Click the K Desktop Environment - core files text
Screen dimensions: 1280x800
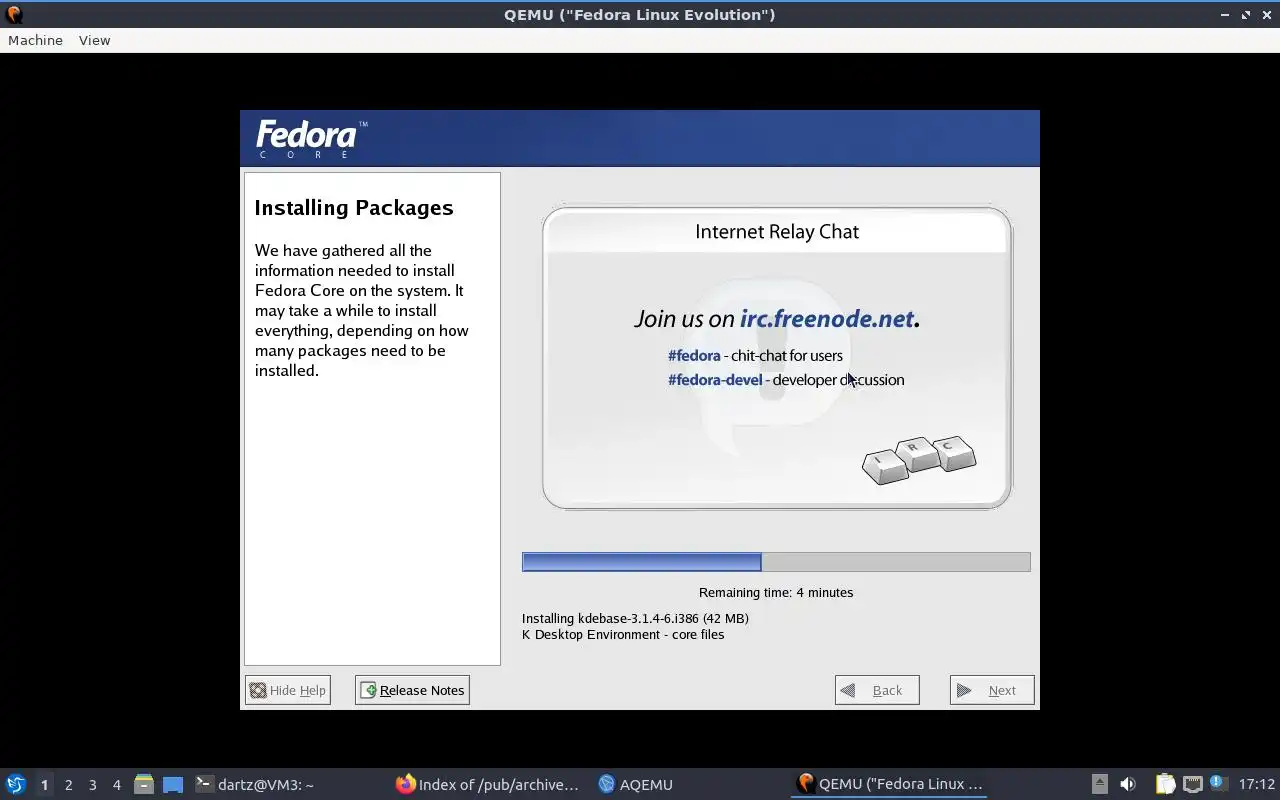click(623, 634)
